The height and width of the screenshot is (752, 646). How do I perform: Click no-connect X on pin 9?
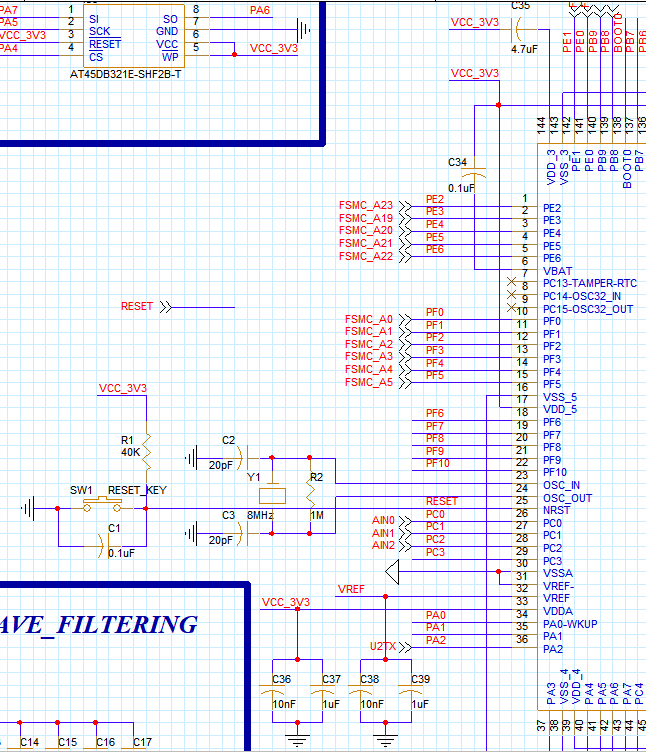[x=512, y=294]
